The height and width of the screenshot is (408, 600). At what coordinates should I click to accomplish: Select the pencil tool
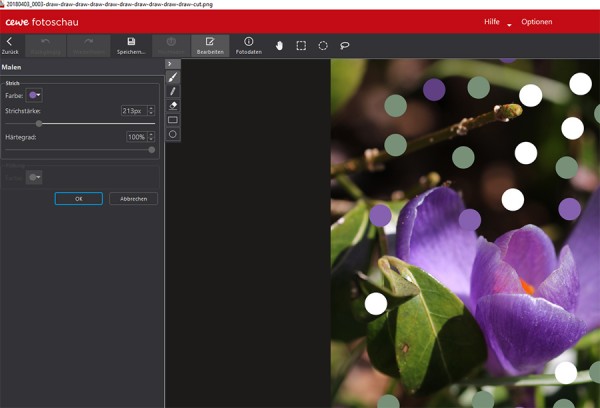click(x=172, y=91)
